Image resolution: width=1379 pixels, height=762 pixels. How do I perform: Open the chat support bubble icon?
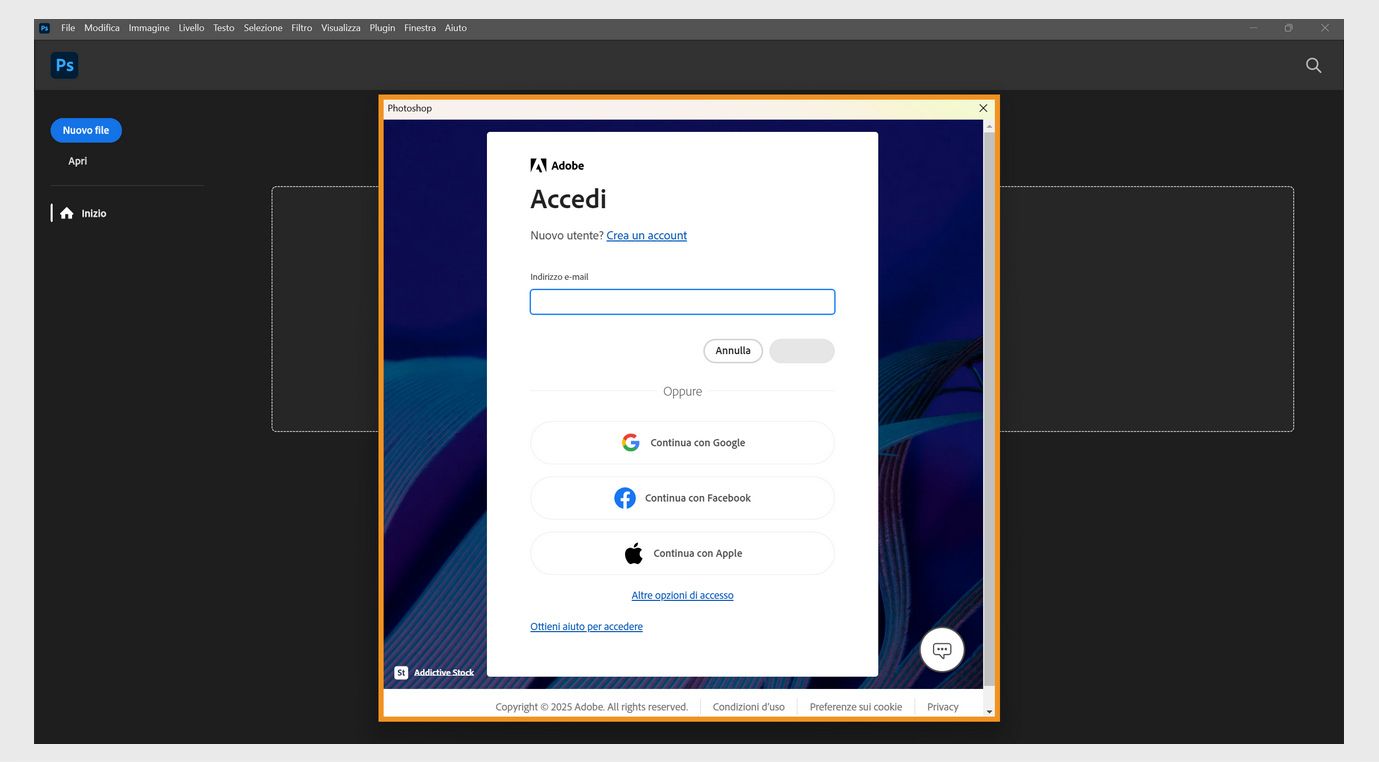(x=942, y=650)
